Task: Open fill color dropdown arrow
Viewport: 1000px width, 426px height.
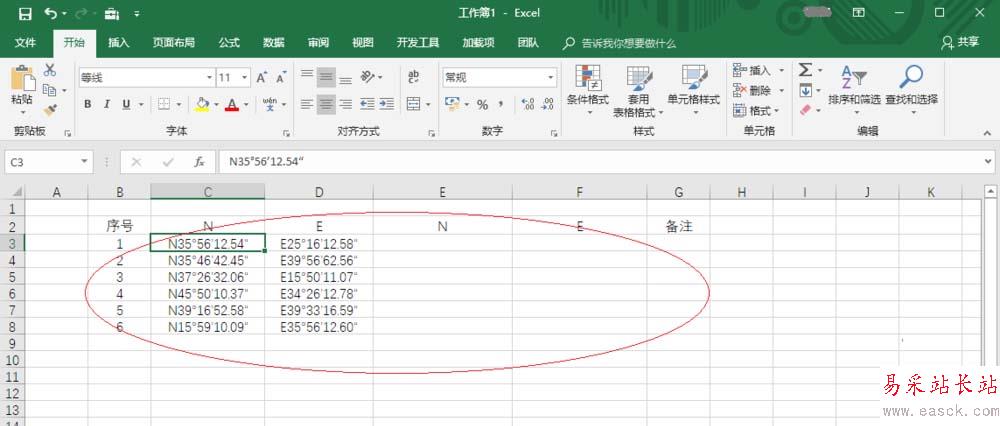Action: point(216,104)
